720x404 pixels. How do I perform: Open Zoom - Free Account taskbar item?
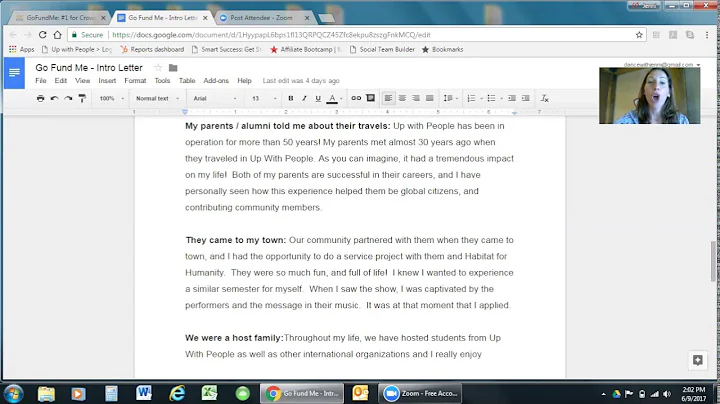click(x=420, y=393)
